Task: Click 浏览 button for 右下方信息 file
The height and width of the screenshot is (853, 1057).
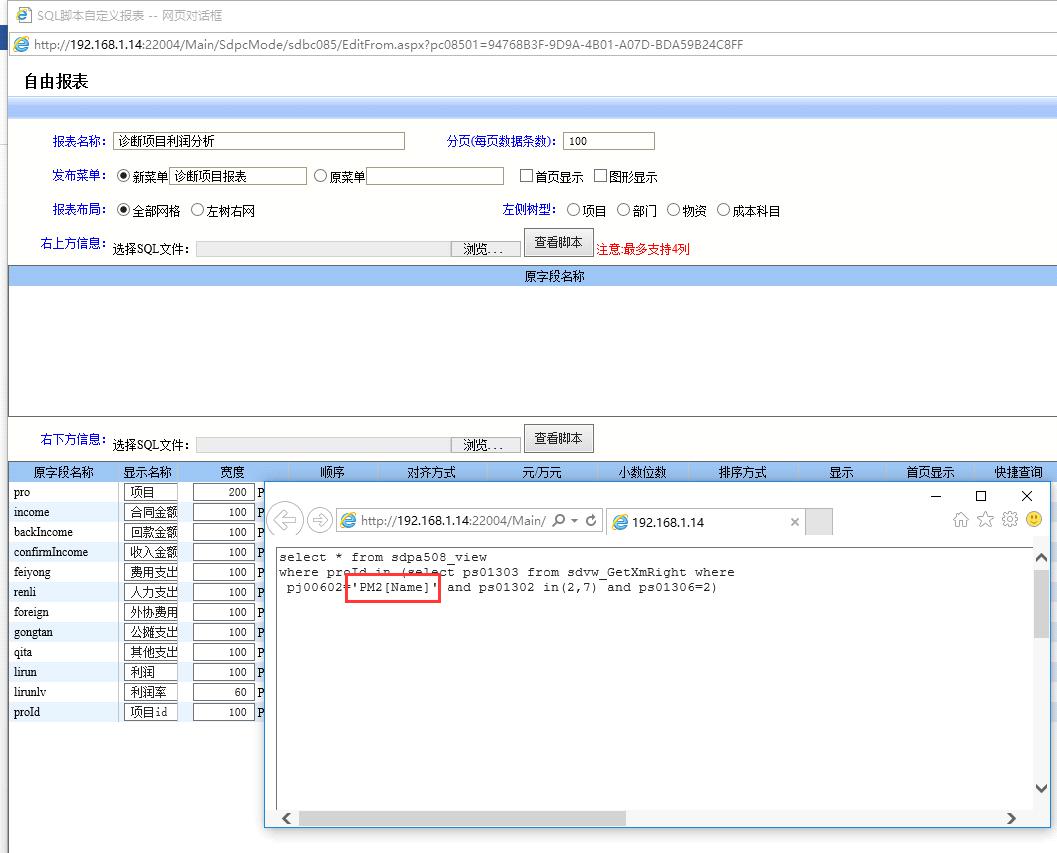Action: [x=486, y=445]
